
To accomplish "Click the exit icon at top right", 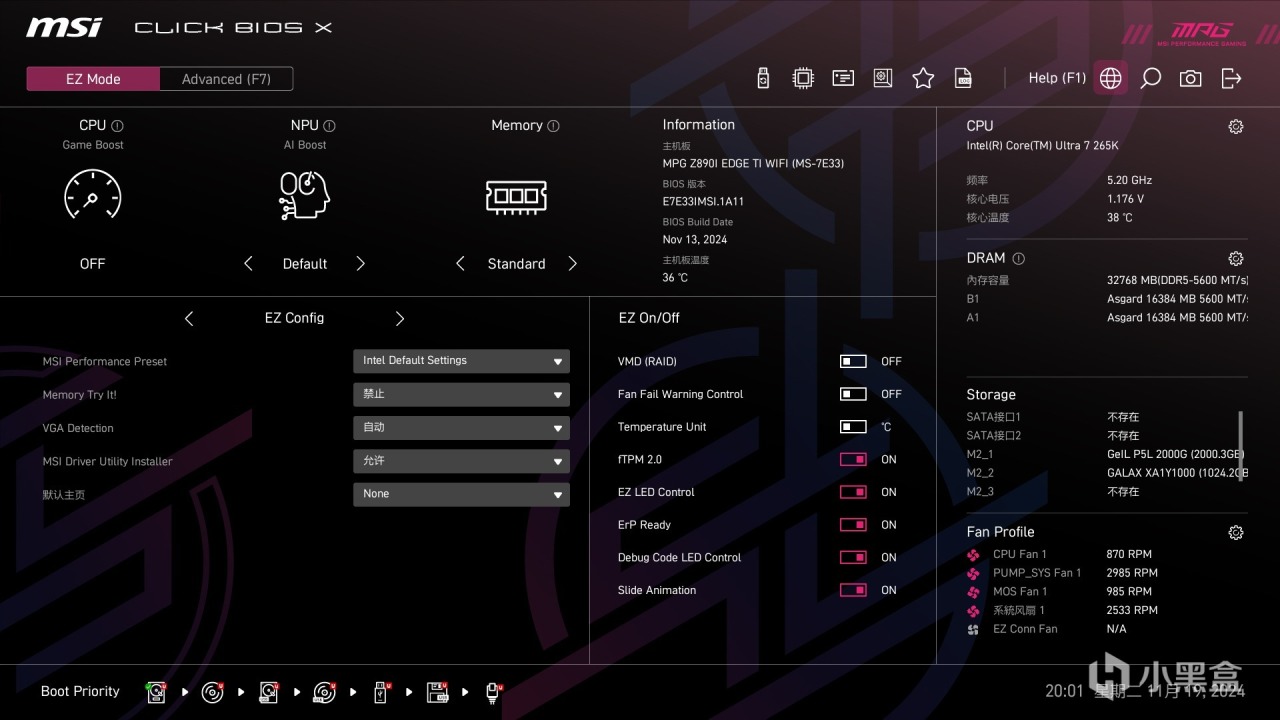I will pos(1231,78).
